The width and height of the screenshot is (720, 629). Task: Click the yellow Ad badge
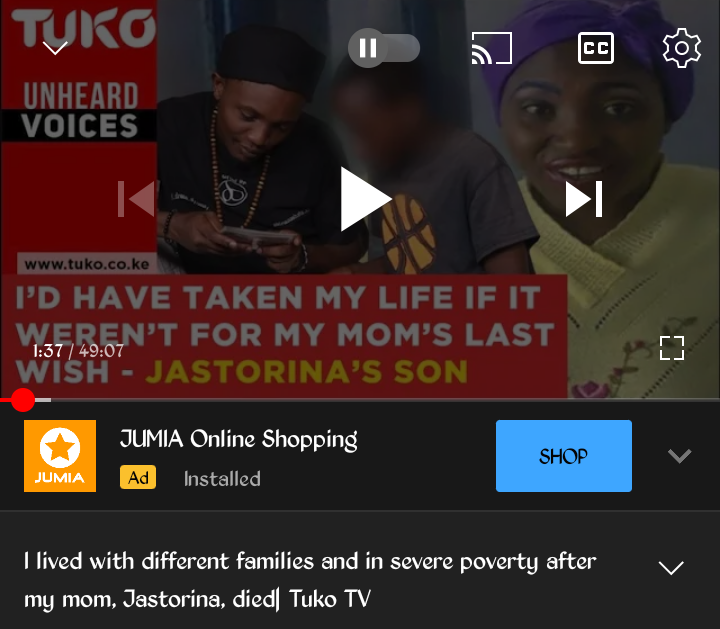coord(138,477)
